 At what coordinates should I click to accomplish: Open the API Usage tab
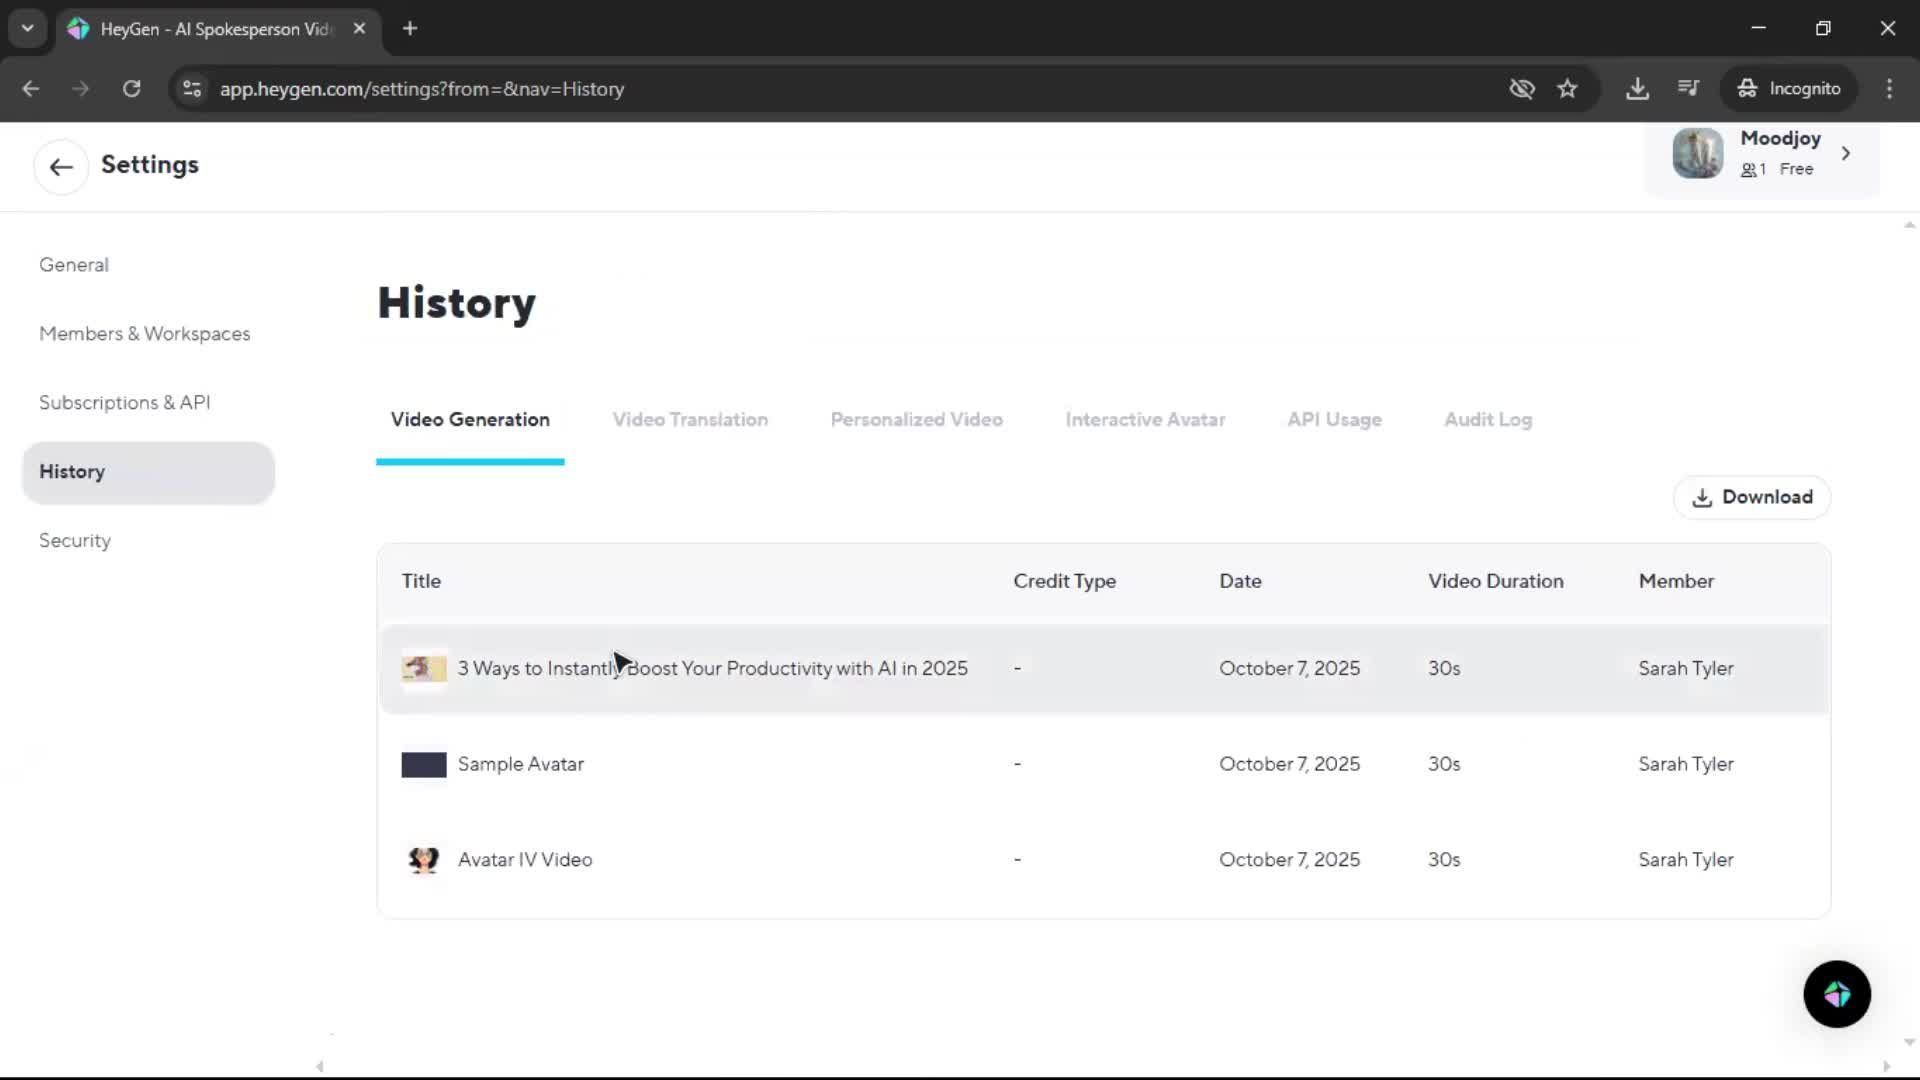tap(1334, 420)
